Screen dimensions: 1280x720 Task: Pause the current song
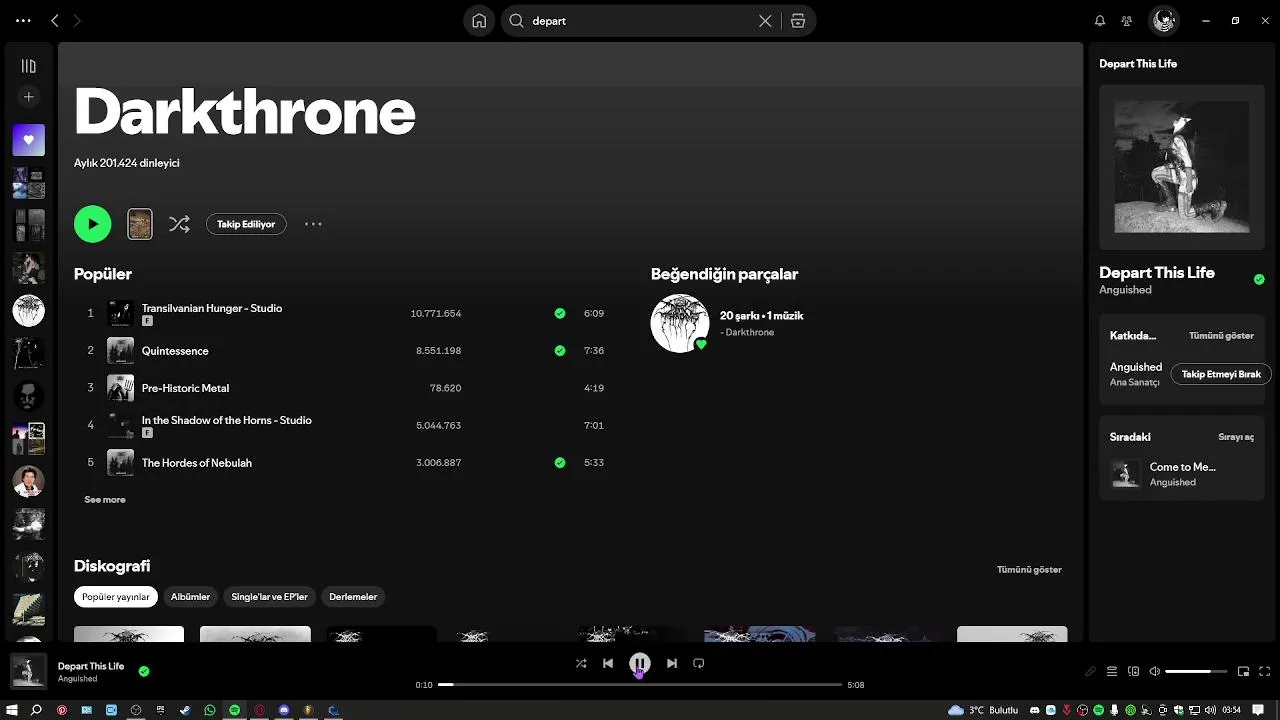click(640, 663)
